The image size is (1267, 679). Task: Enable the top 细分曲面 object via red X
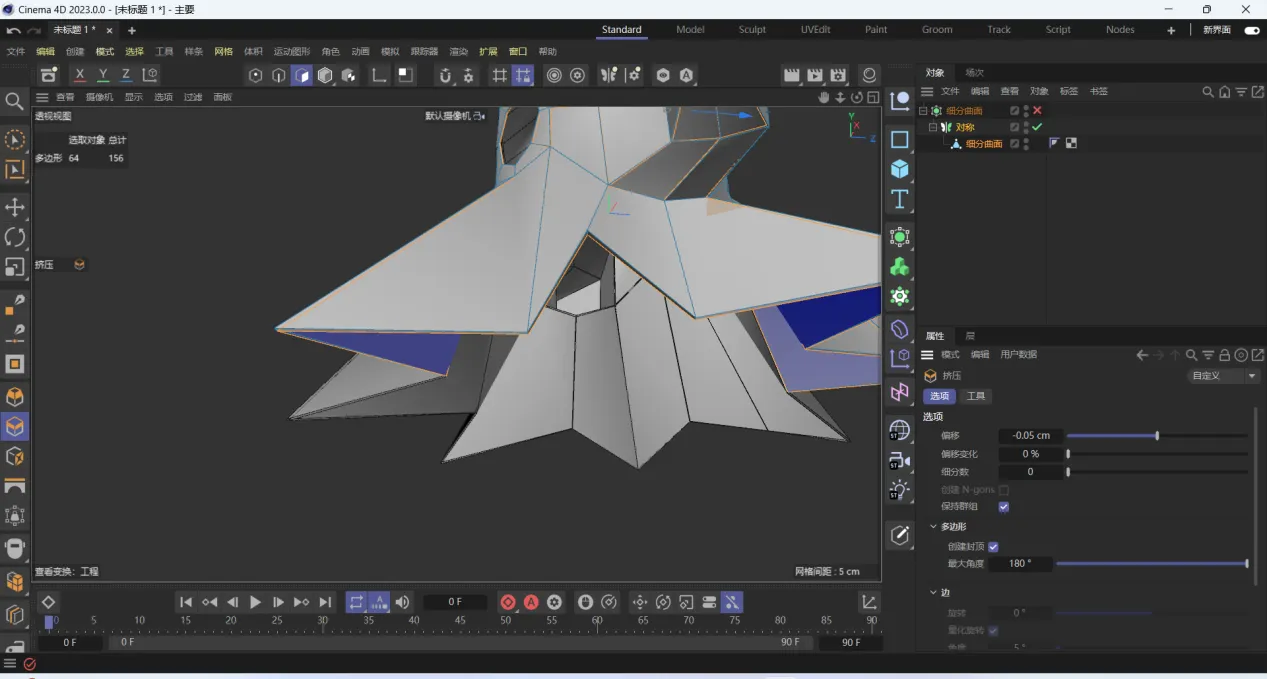1038,111
